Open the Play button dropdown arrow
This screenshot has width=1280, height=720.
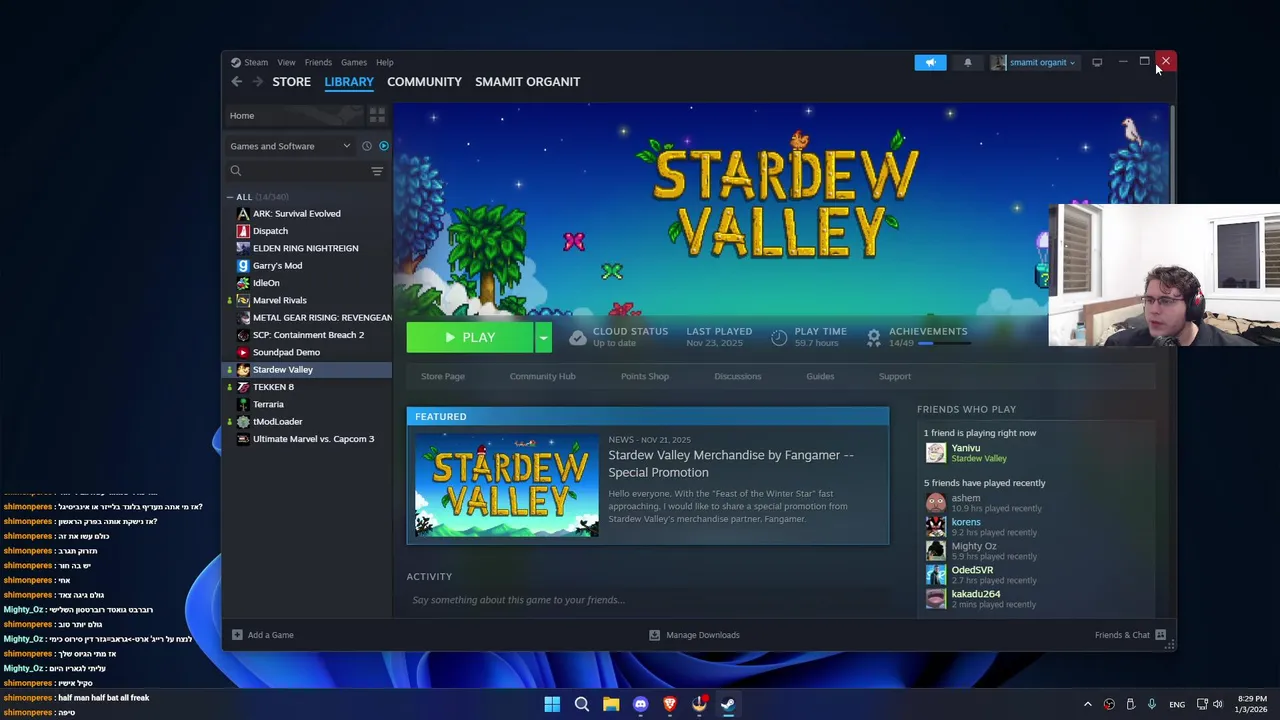[543, 338]
